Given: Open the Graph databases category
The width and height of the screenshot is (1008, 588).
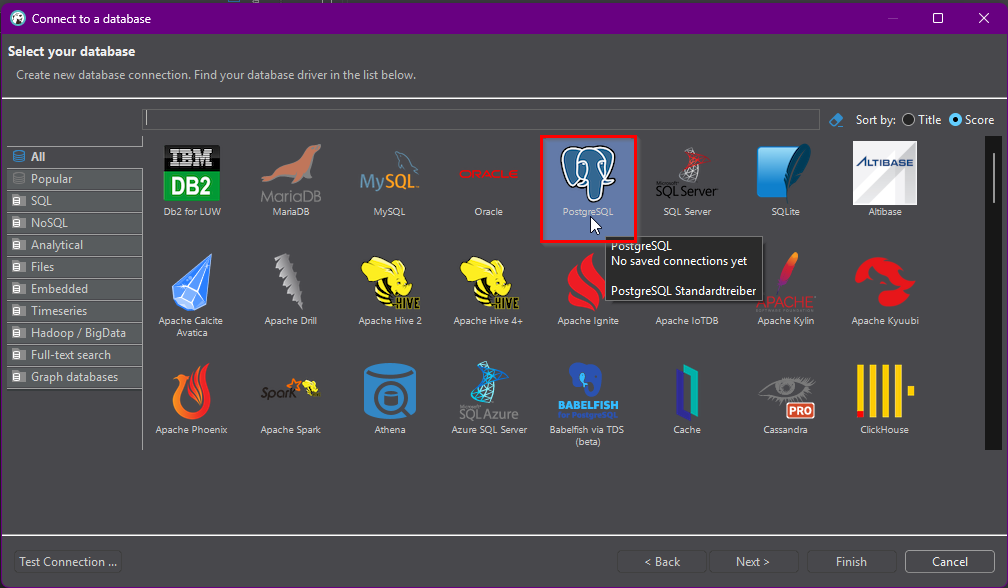Looking at the screenshot, I should (74, 377).
